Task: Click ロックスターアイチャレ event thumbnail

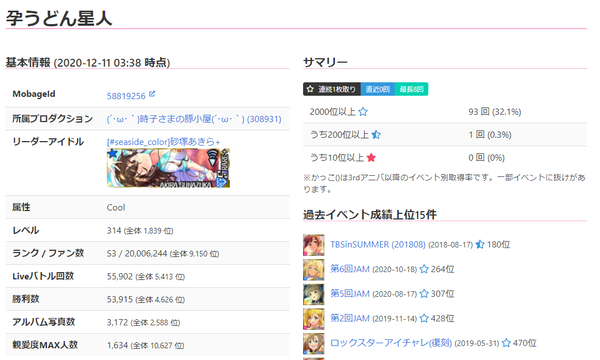Action: tap(314, 343)
